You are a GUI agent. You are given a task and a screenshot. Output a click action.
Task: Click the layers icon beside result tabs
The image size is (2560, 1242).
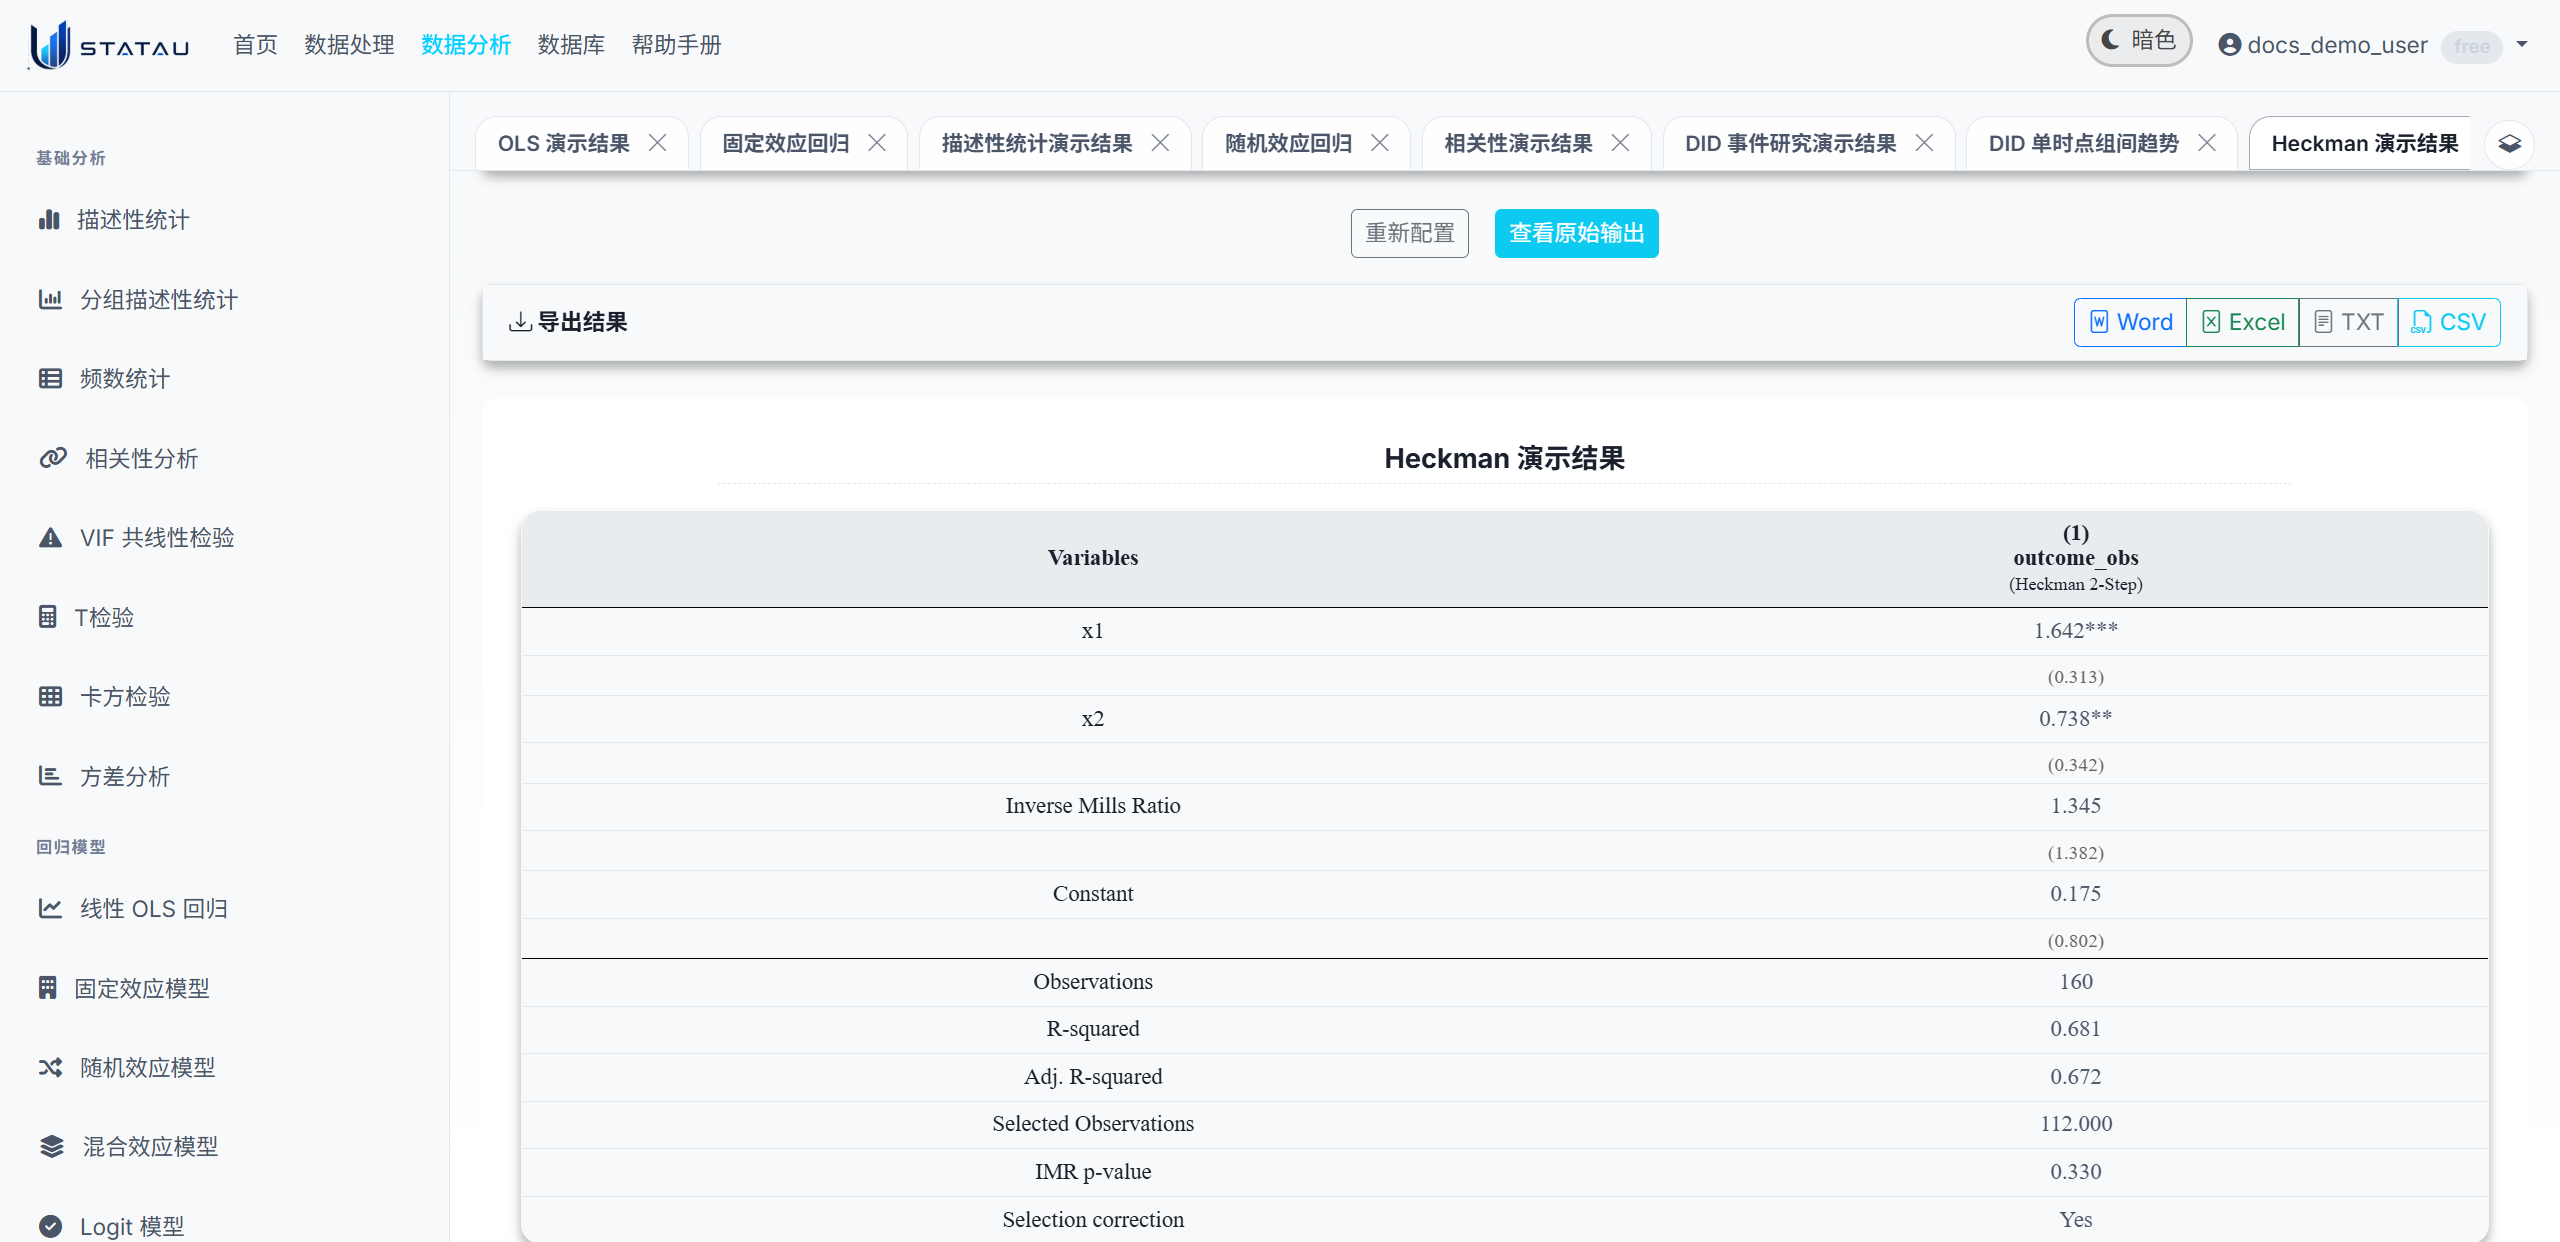tap(2510, 144)
